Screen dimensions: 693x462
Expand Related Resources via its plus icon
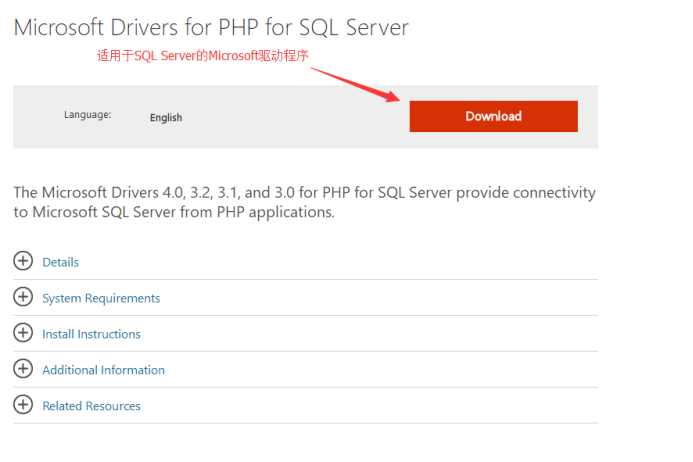coord(23,404)
